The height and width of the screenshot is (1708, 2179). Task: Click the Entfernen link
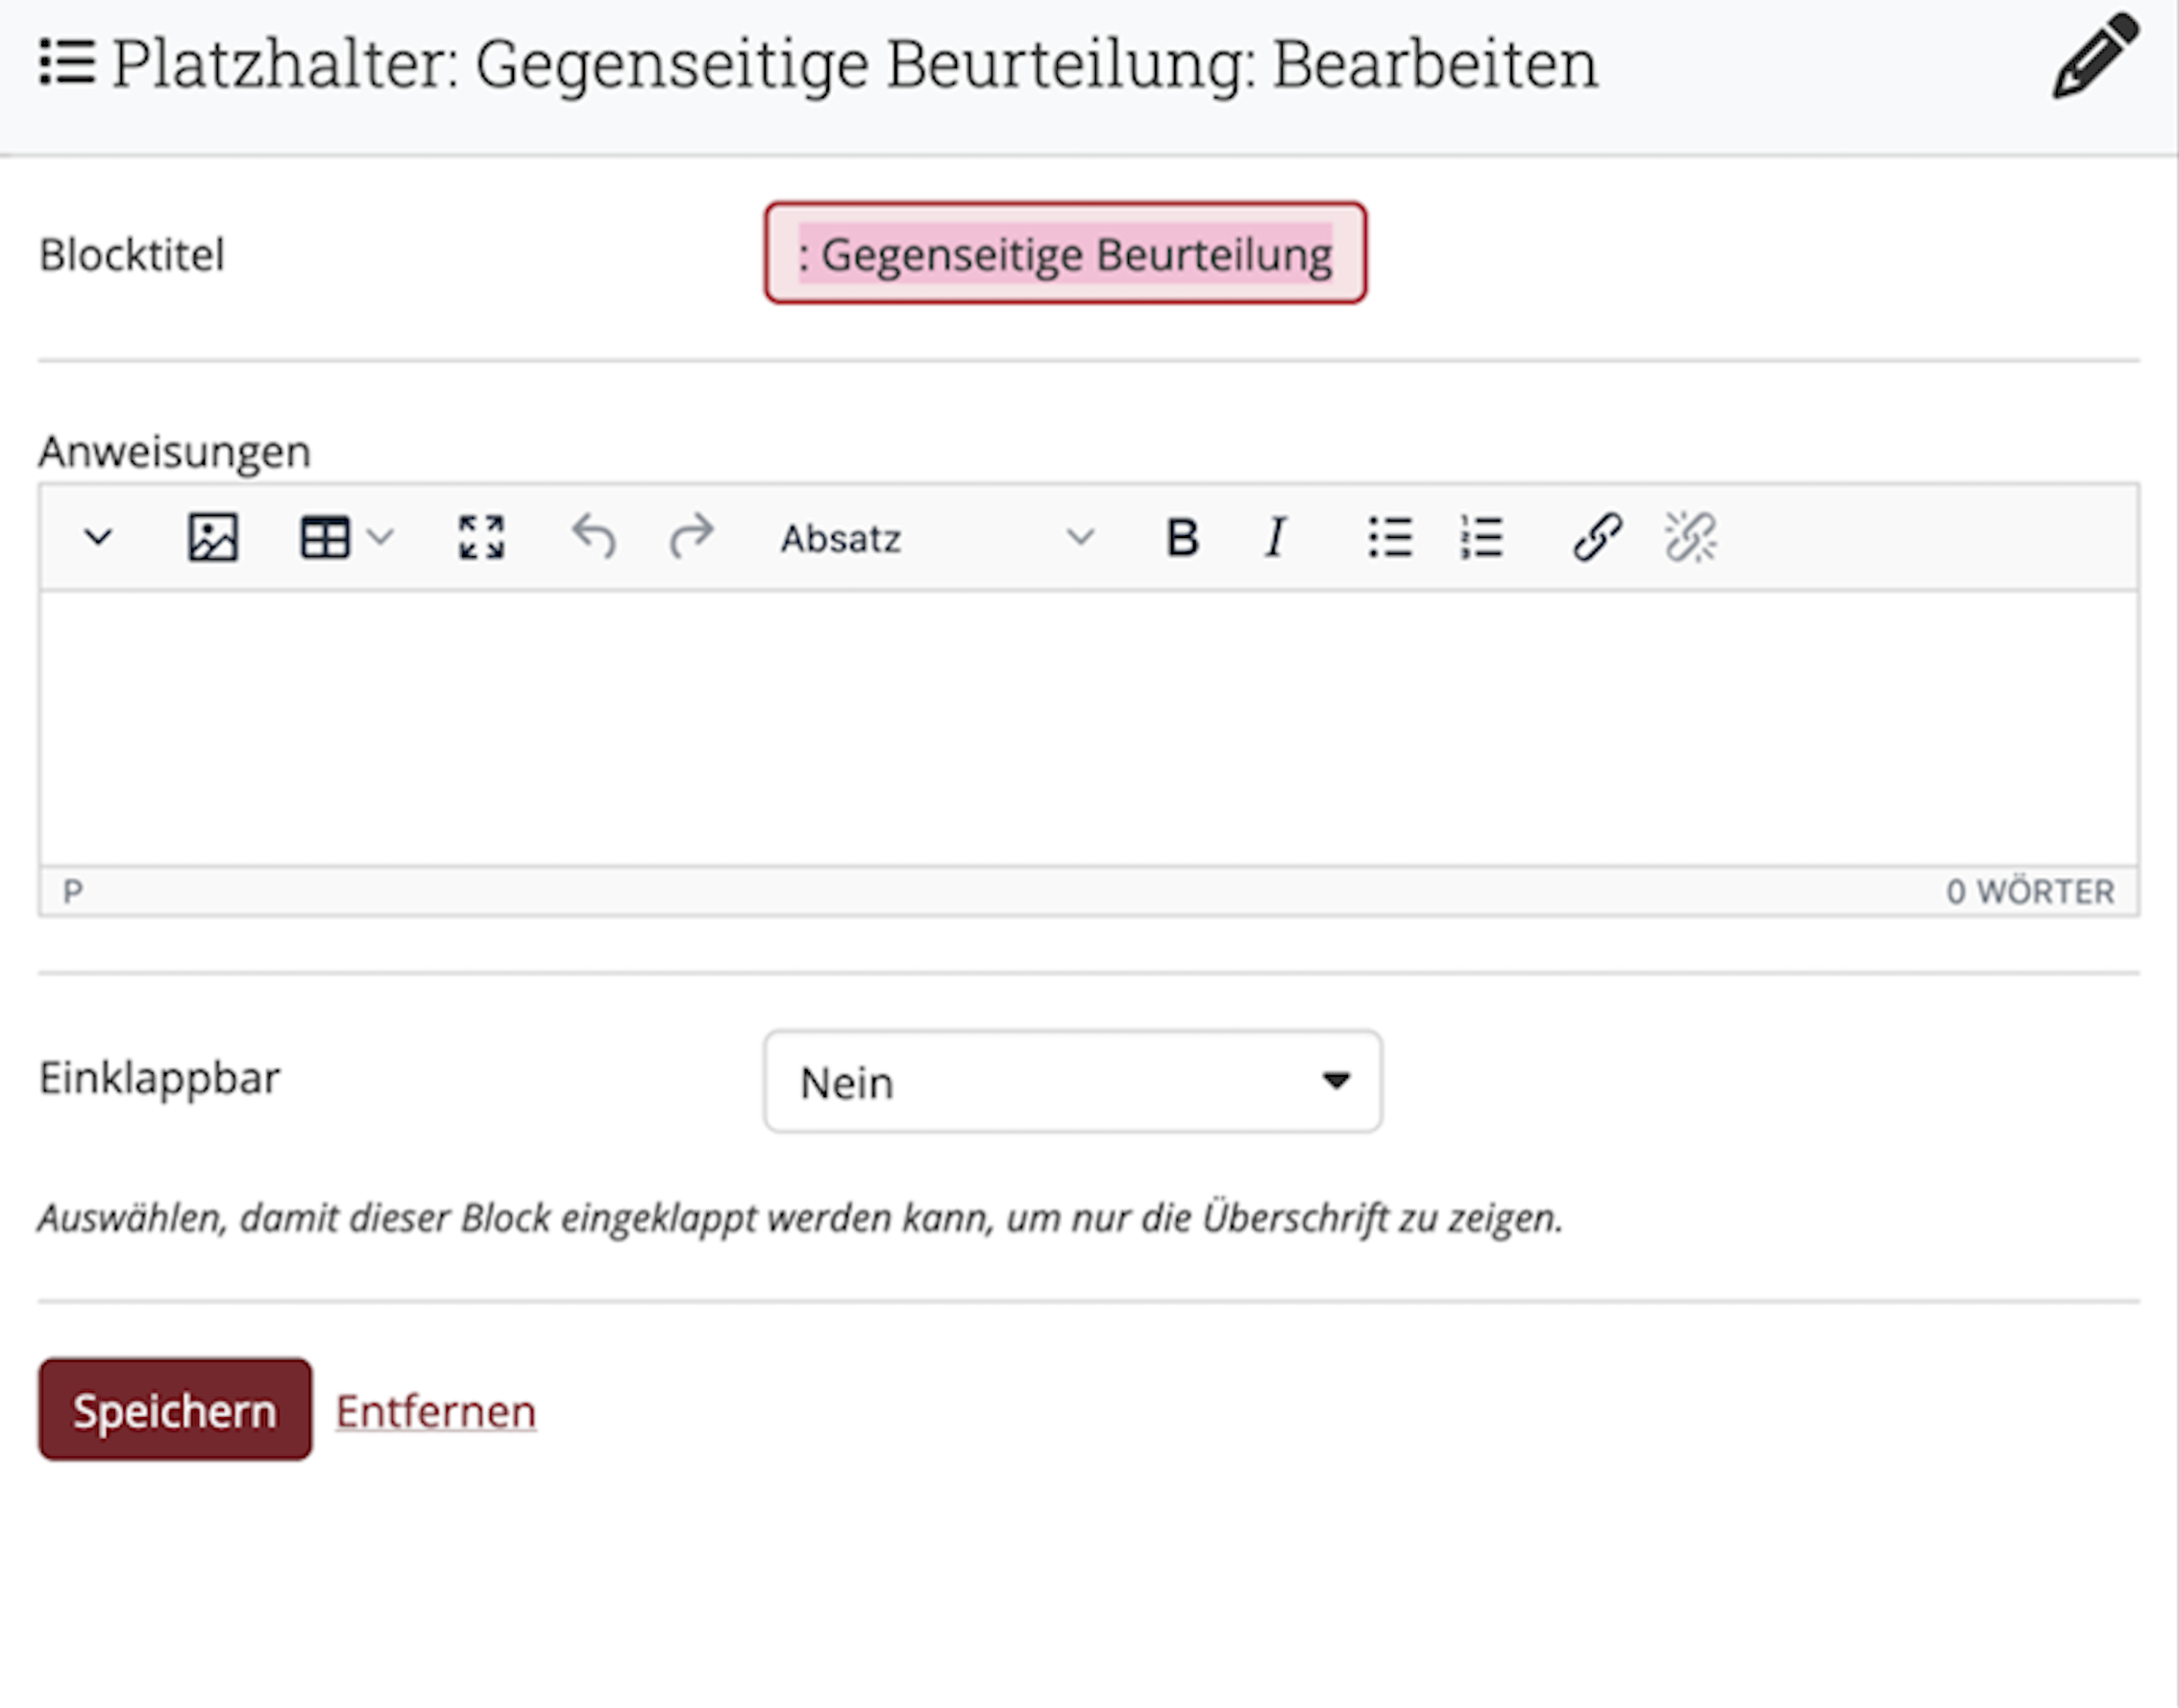tap(435, 1411)
